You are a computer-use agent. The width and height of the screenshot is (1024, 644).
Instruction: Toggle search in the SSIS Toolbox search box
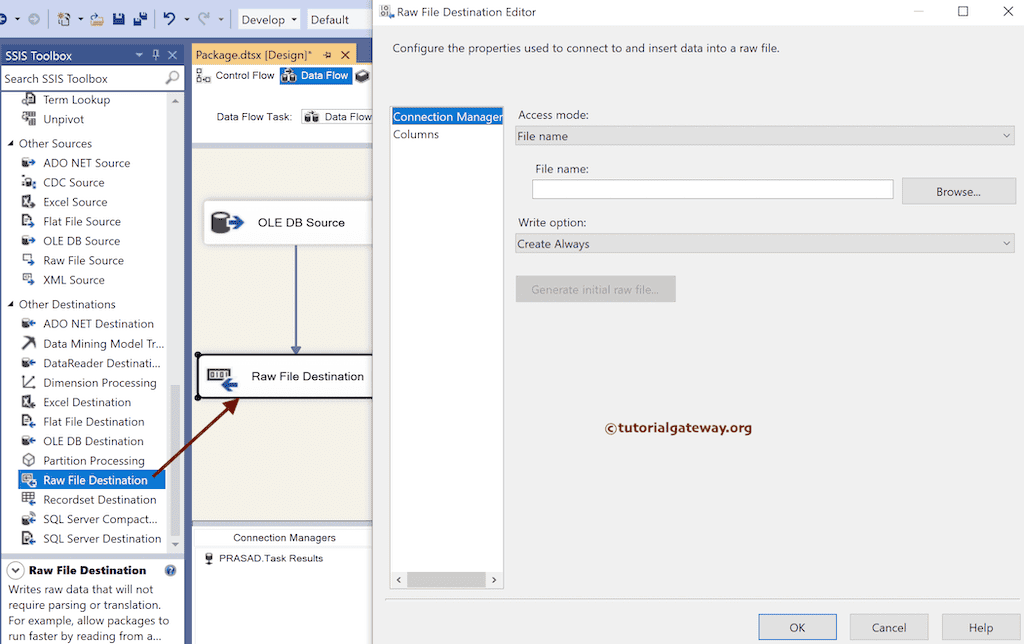tap(174, 77)
